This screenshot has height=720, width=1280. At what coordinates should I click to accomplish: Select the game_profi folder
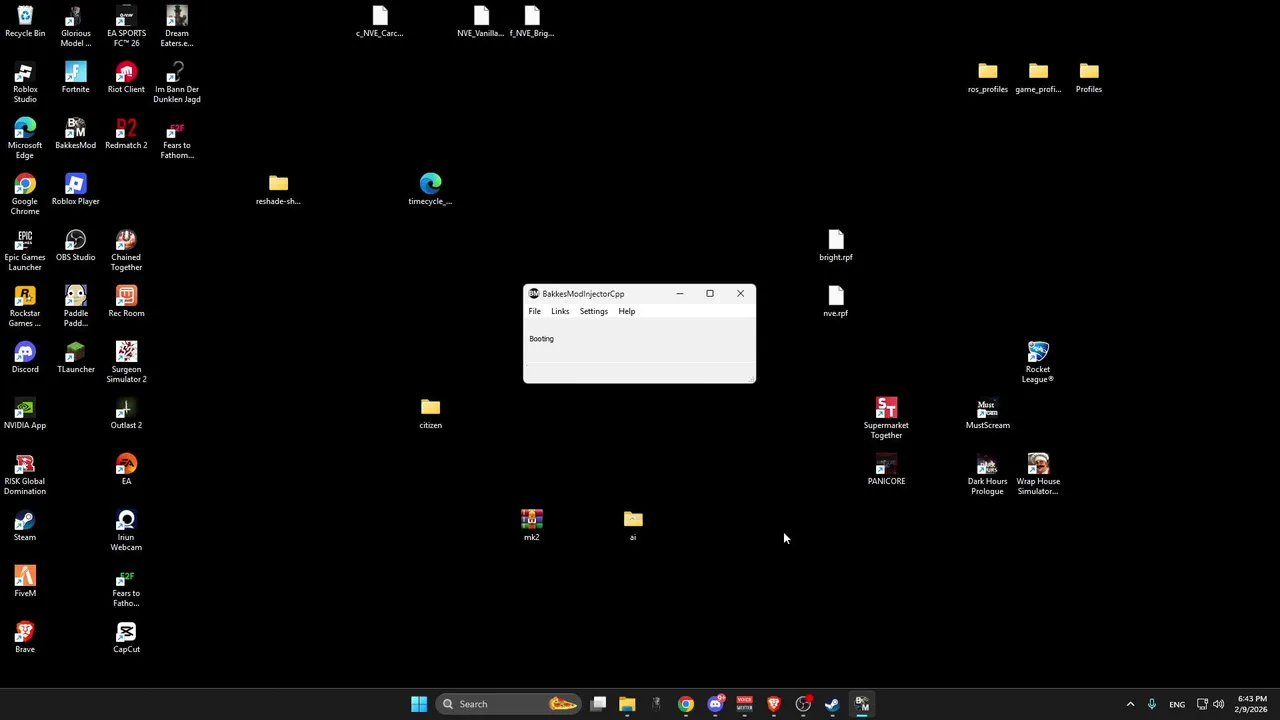1038,78
